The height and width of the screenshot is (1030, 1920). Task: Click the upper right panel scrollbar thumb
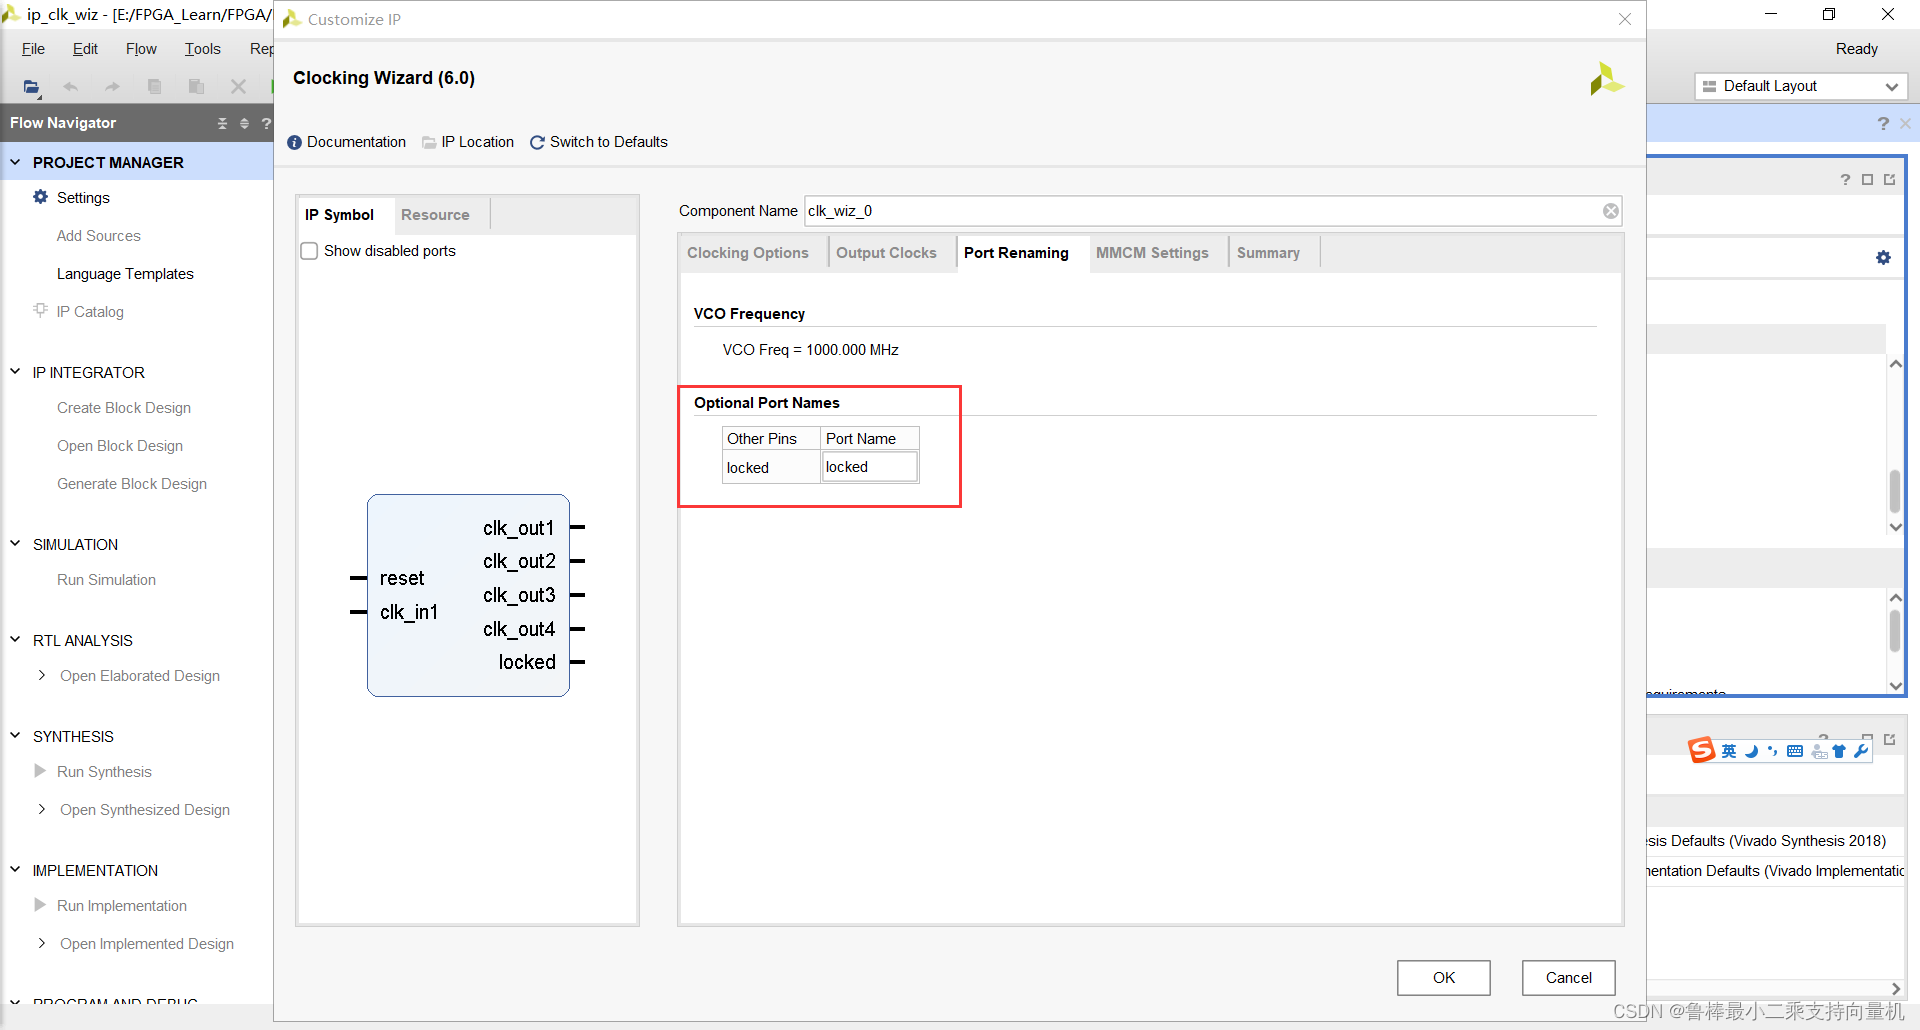click(1895, 491)
